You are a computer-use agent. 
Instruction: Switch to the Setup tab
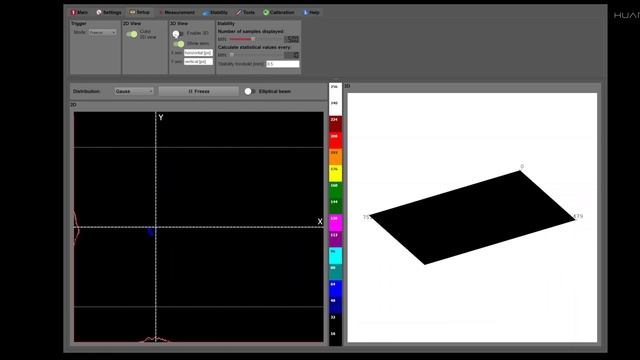click(140, 13)
